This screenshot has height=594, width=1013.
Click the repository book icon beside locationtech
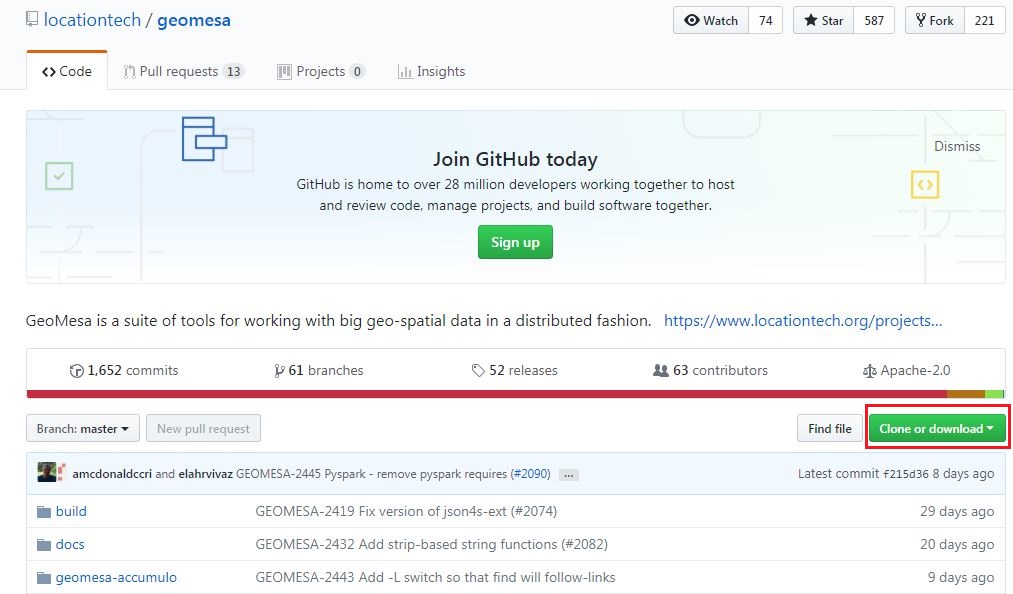click(32, 19)
